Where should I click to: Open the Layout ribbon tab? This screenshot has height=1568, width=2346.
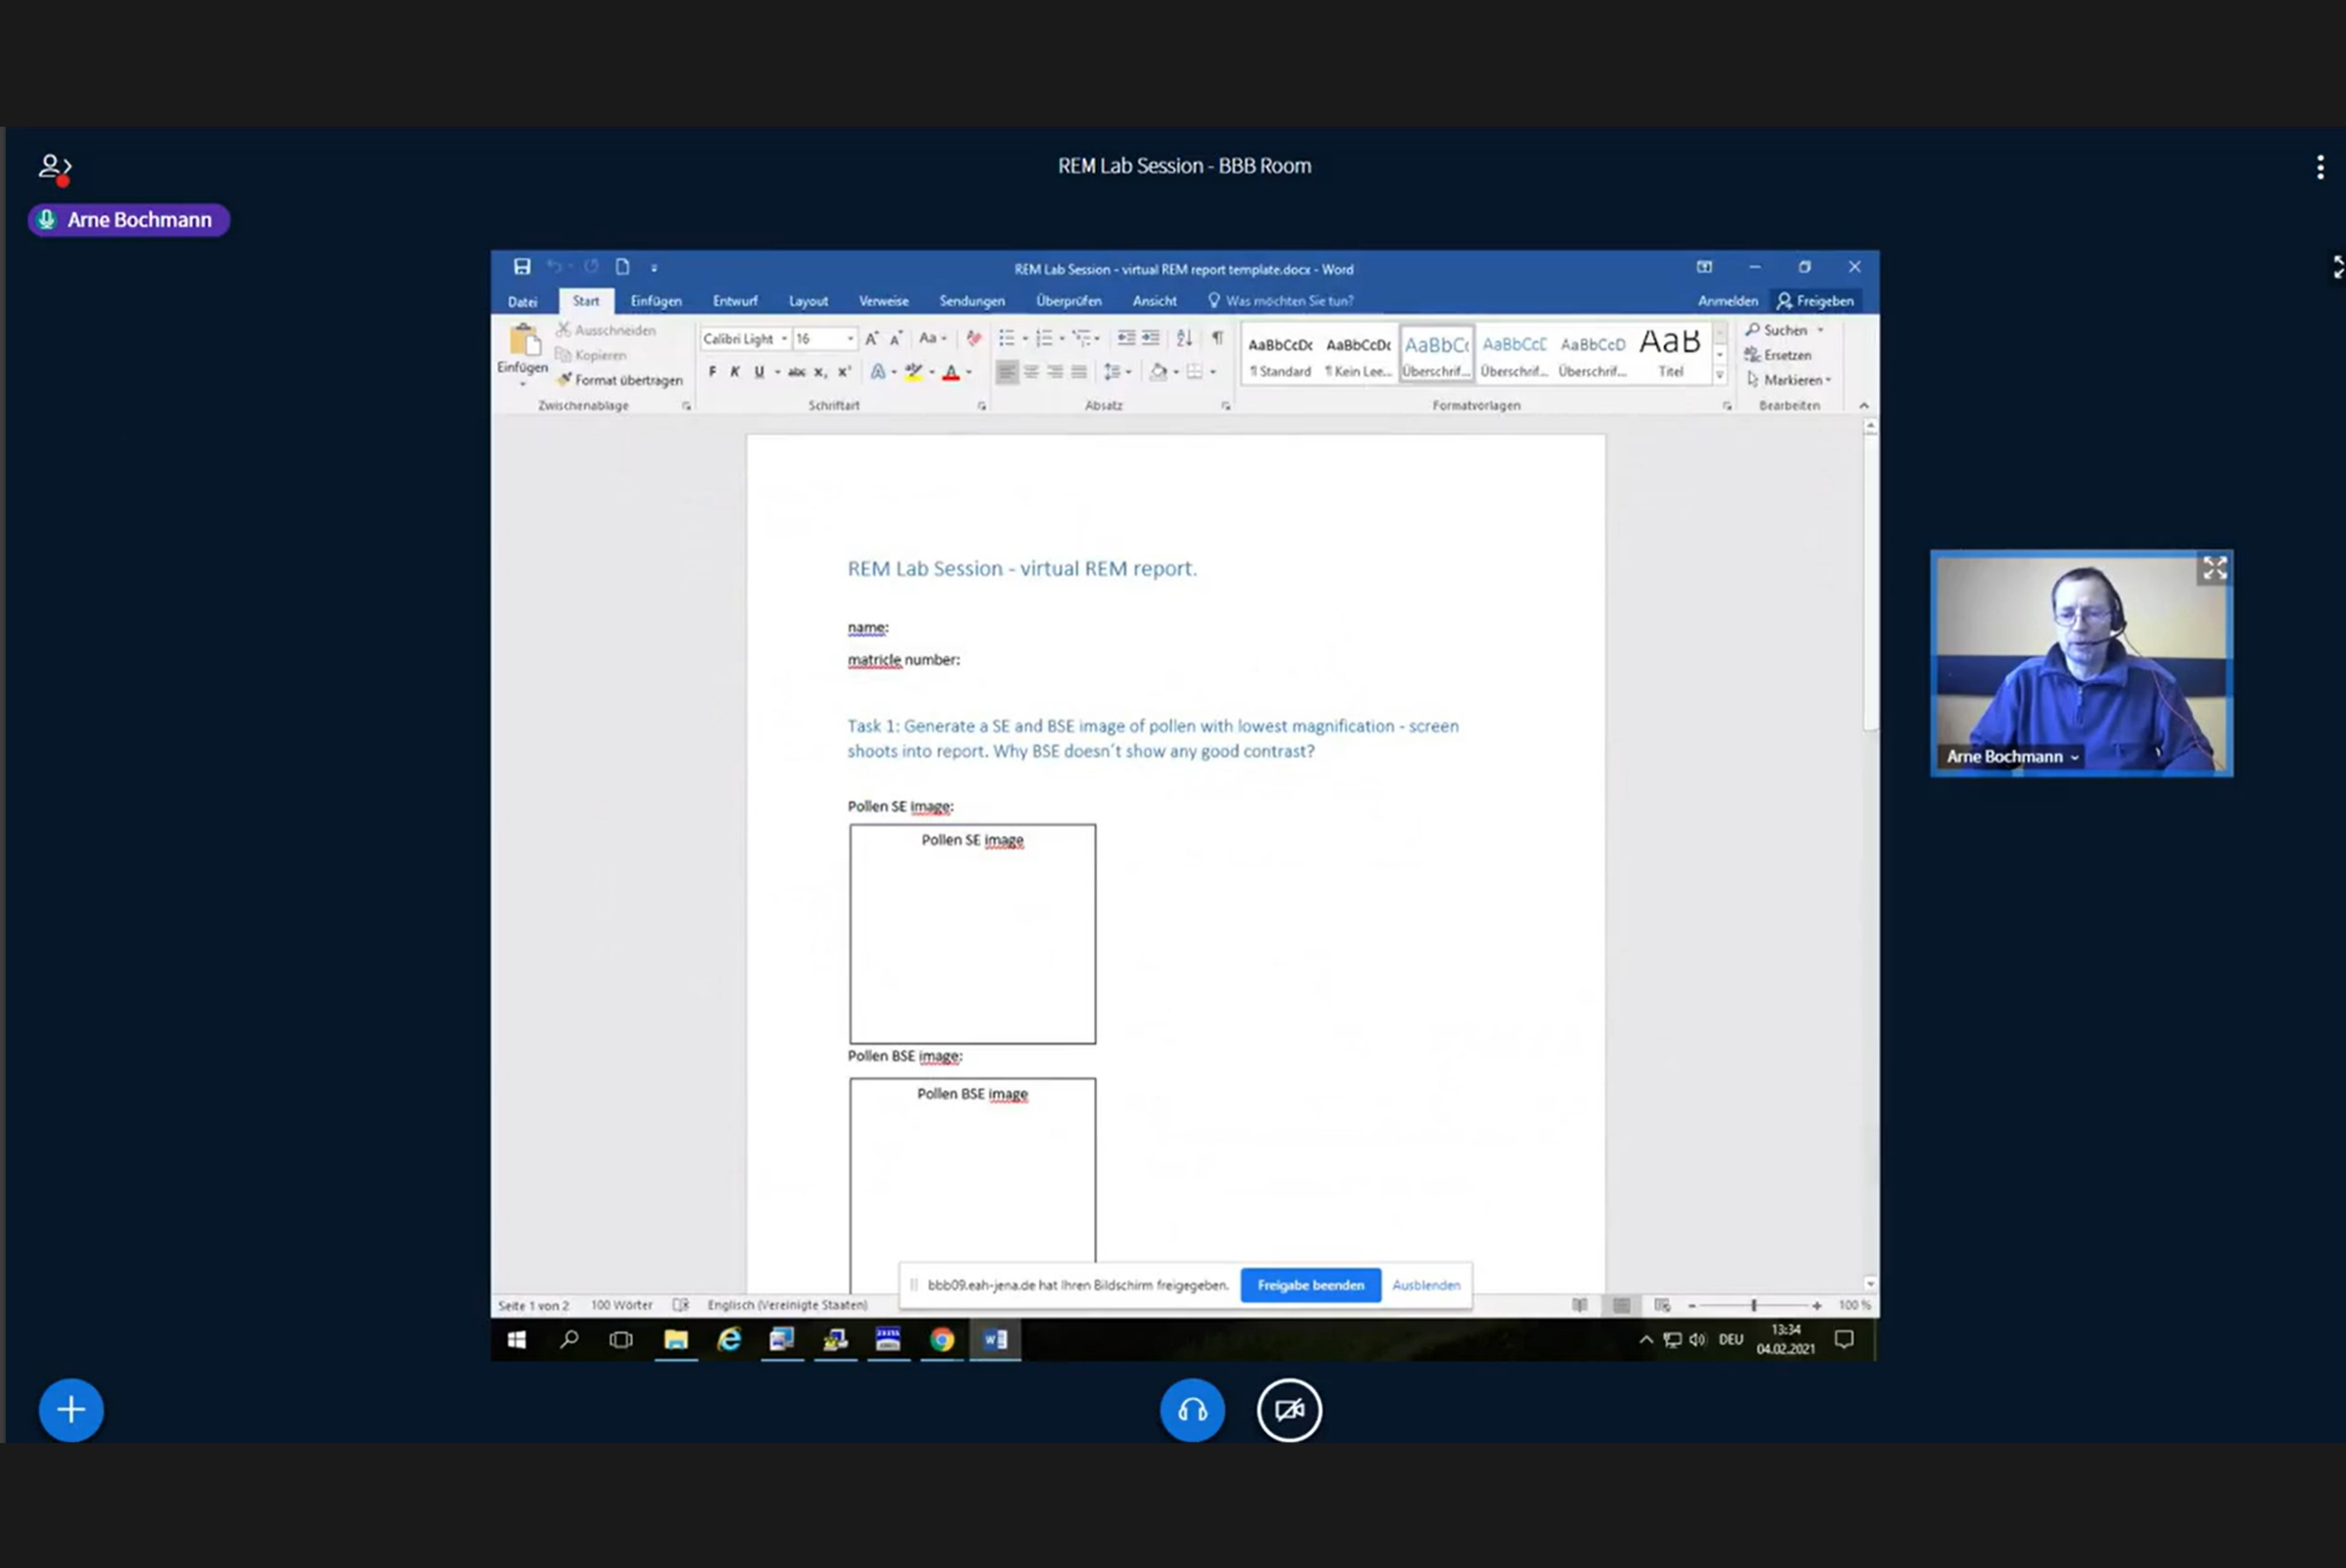(x=808, y=301)
